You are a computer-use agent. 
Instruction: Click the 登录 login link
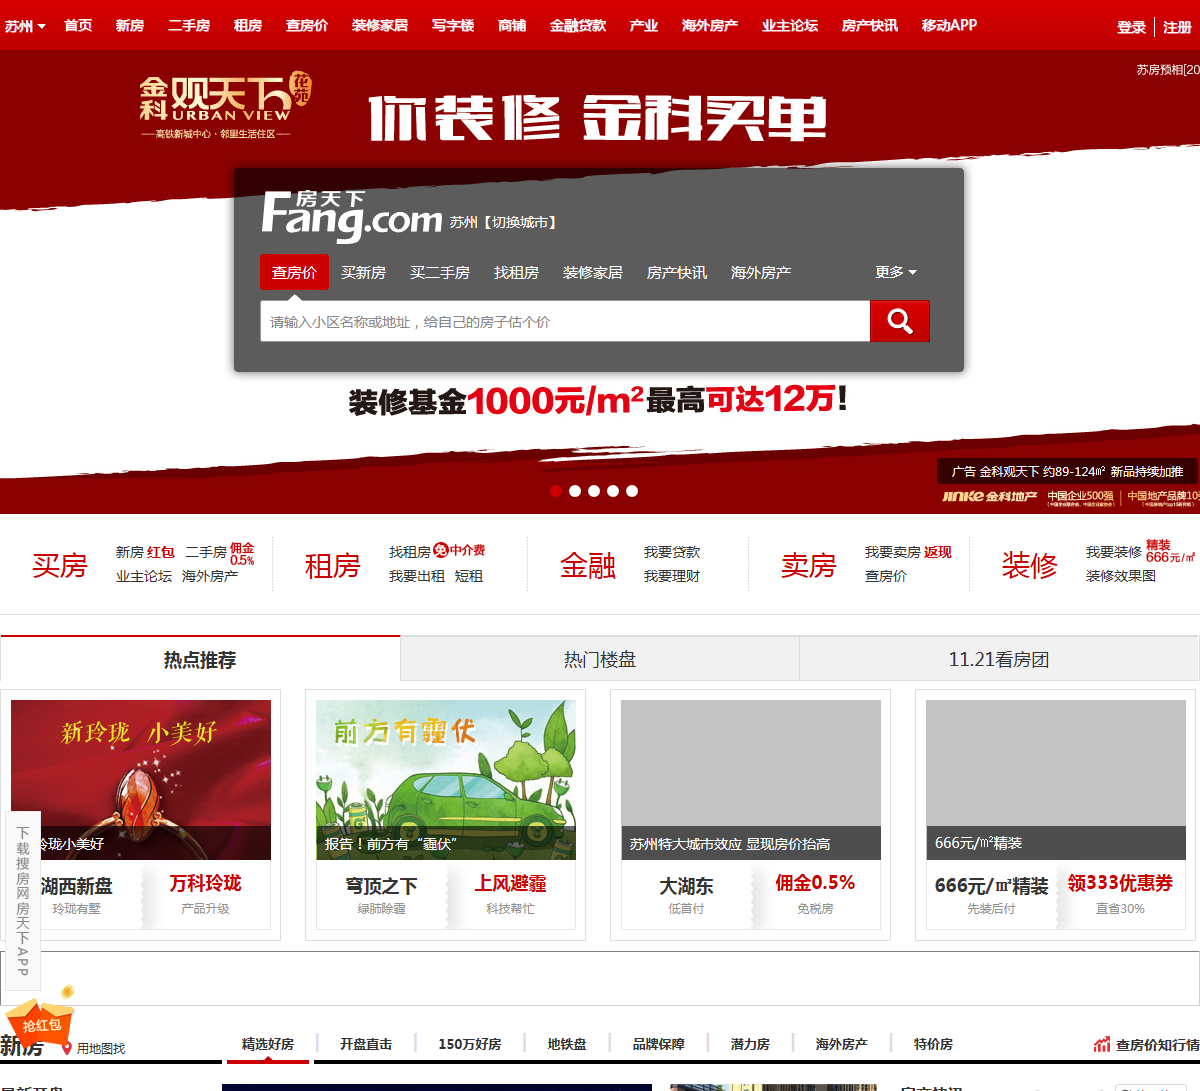pos(1132,27)
